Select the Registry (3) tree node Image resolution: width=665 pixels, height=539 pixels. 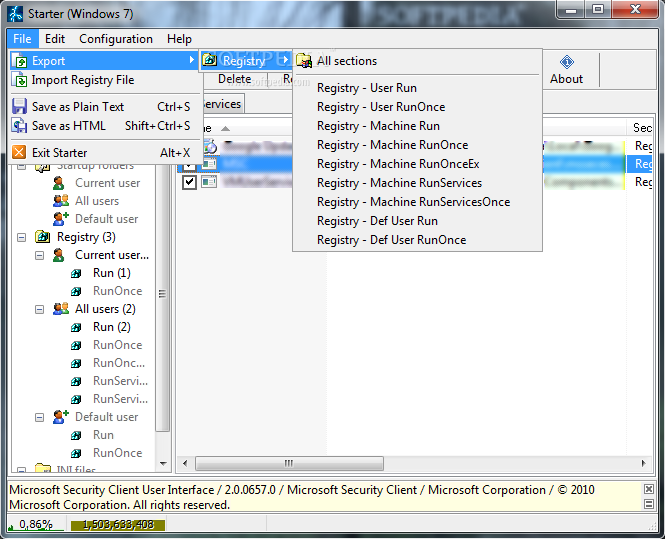tap(86, 237)
